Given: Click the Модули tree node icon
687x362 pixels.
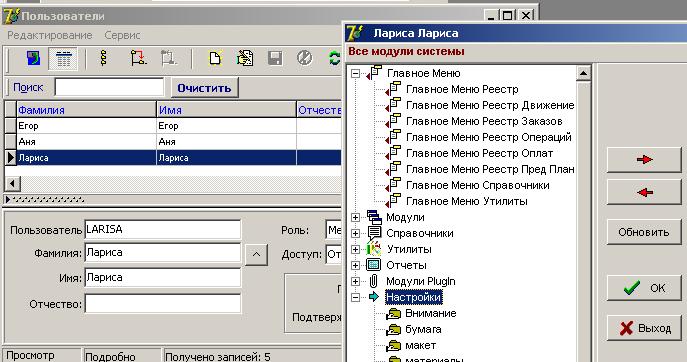Looking at the screenshot, I should (x=374, y=217).
